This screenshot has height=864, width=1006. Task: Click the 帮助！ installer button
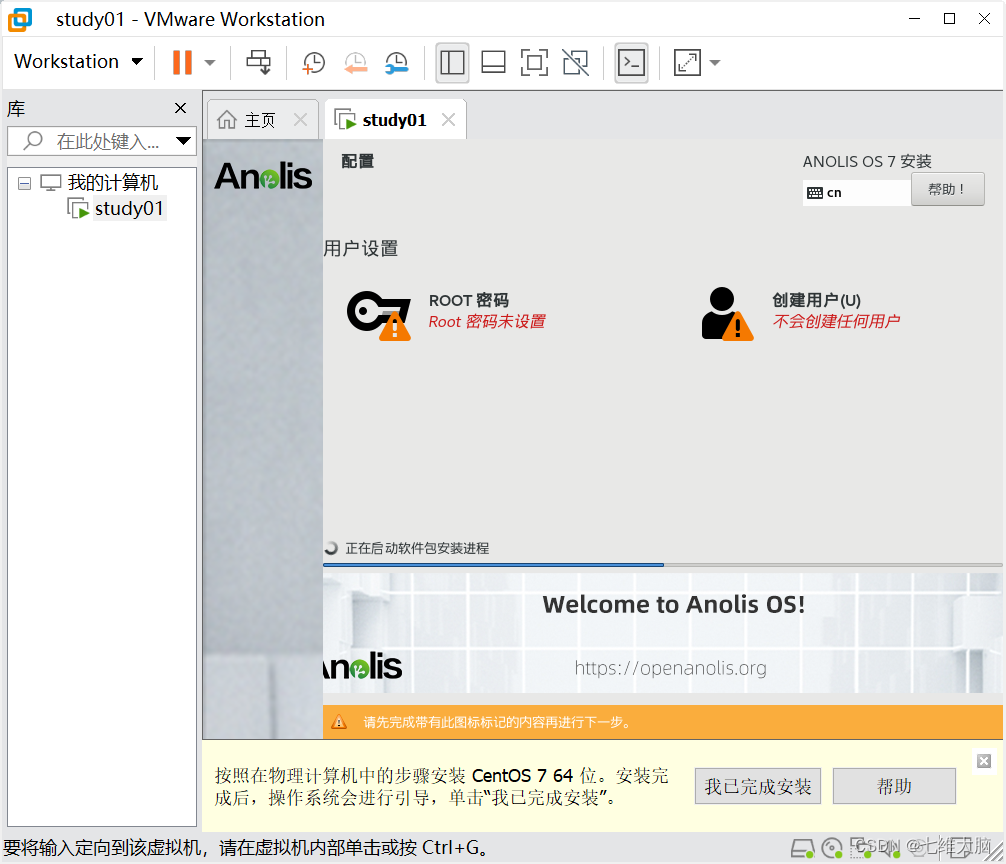pyautogui.click(x=947, y=189)
